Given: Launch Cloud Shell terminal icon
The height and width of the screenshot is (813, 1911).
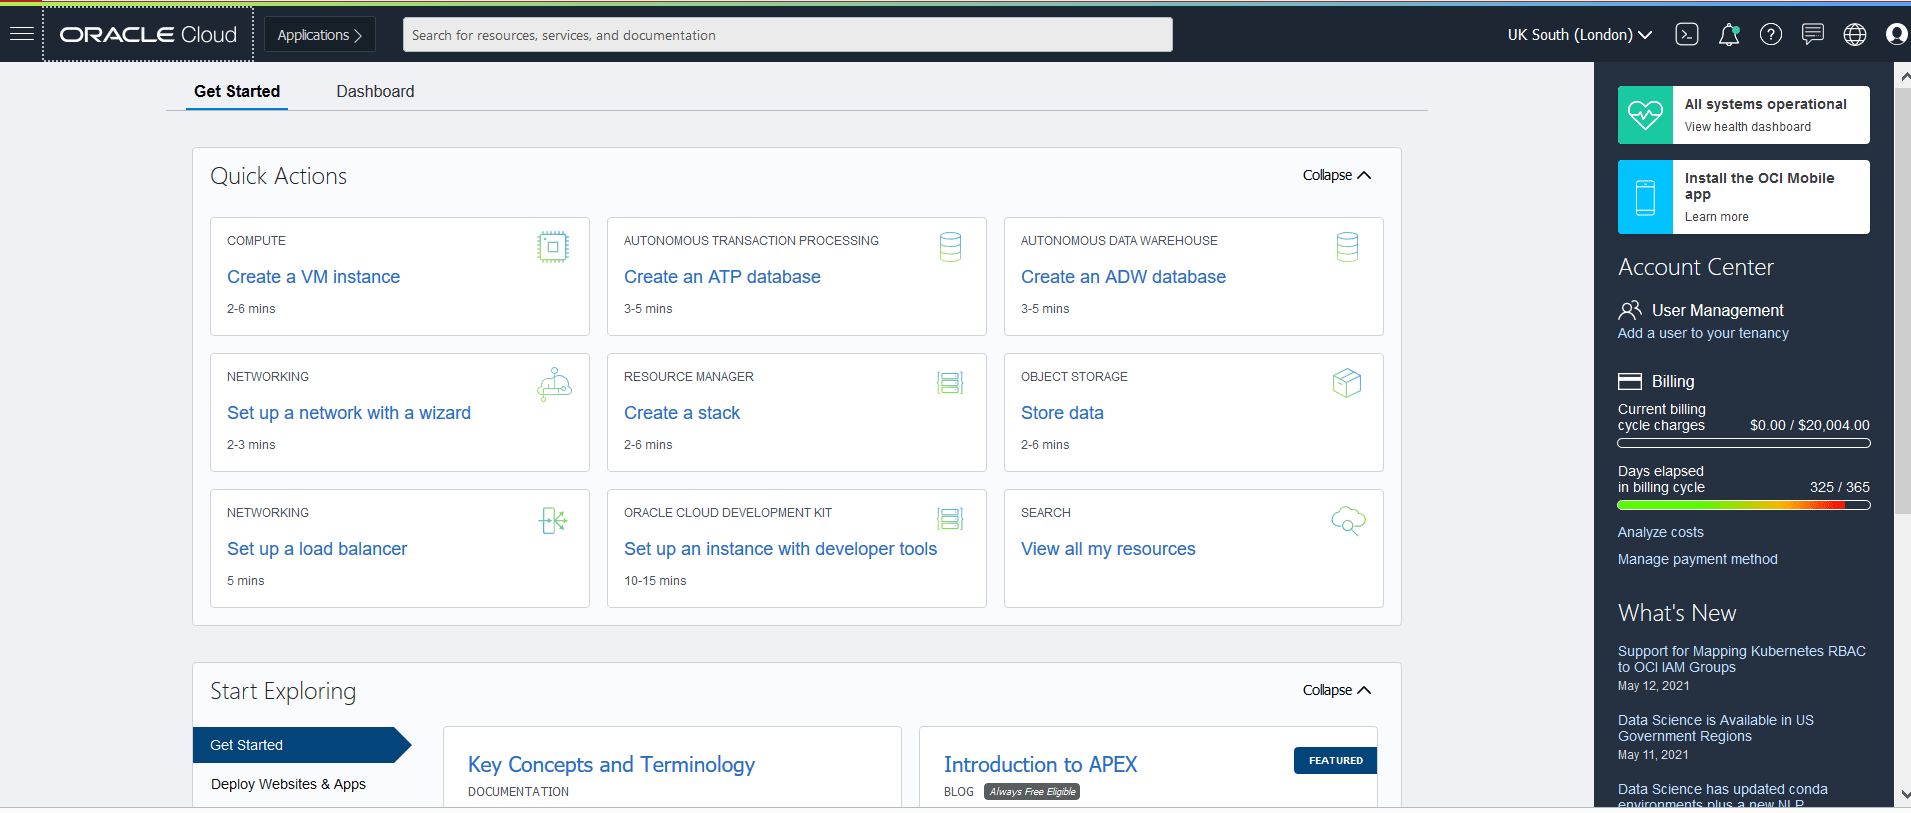Looking at the screenshot, I should click(x=1687, y=35).
